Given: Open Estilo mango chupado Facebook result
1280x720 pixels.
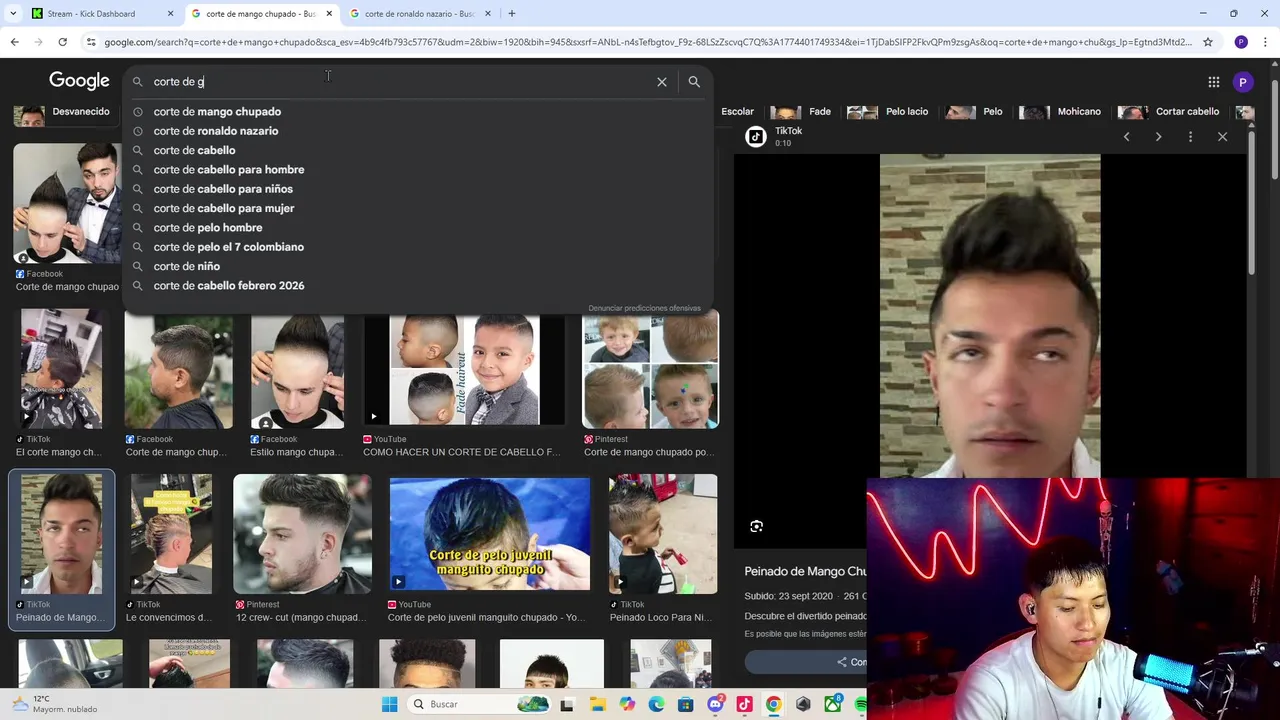Looking at the screenshot, I should (297, 369).
